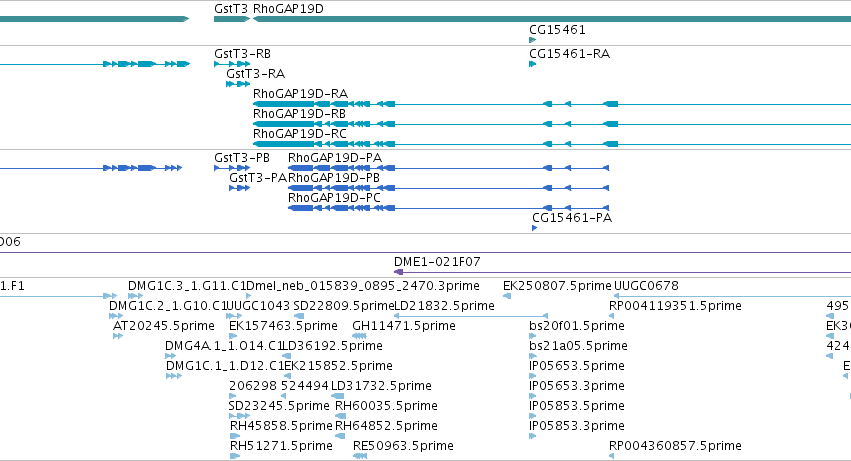
Task: Click the GstT3-RB transcript exon glyph
Action: [232, 64]
